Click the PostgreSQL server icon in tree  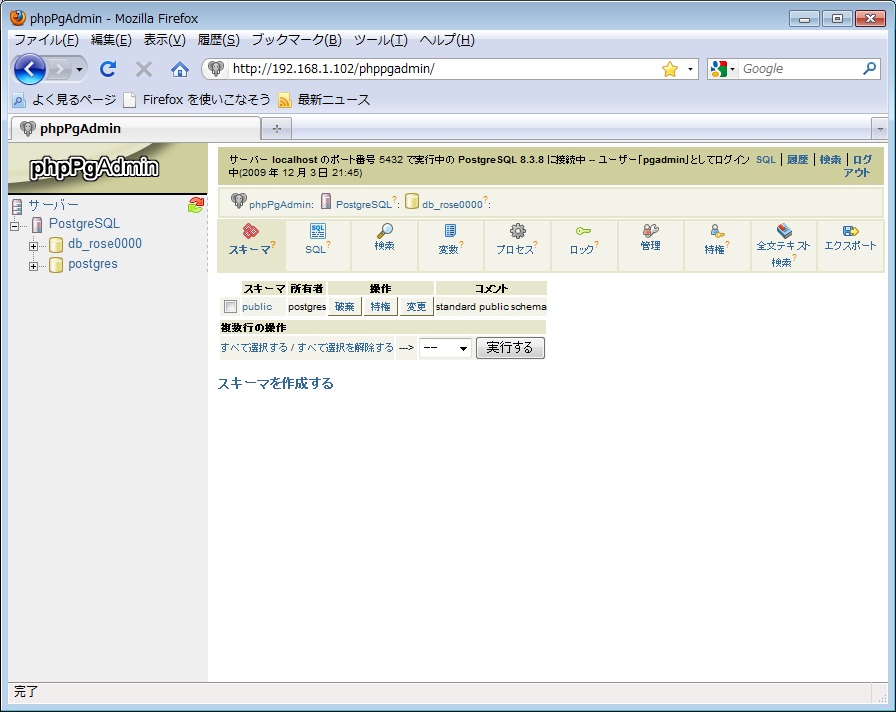37,225
